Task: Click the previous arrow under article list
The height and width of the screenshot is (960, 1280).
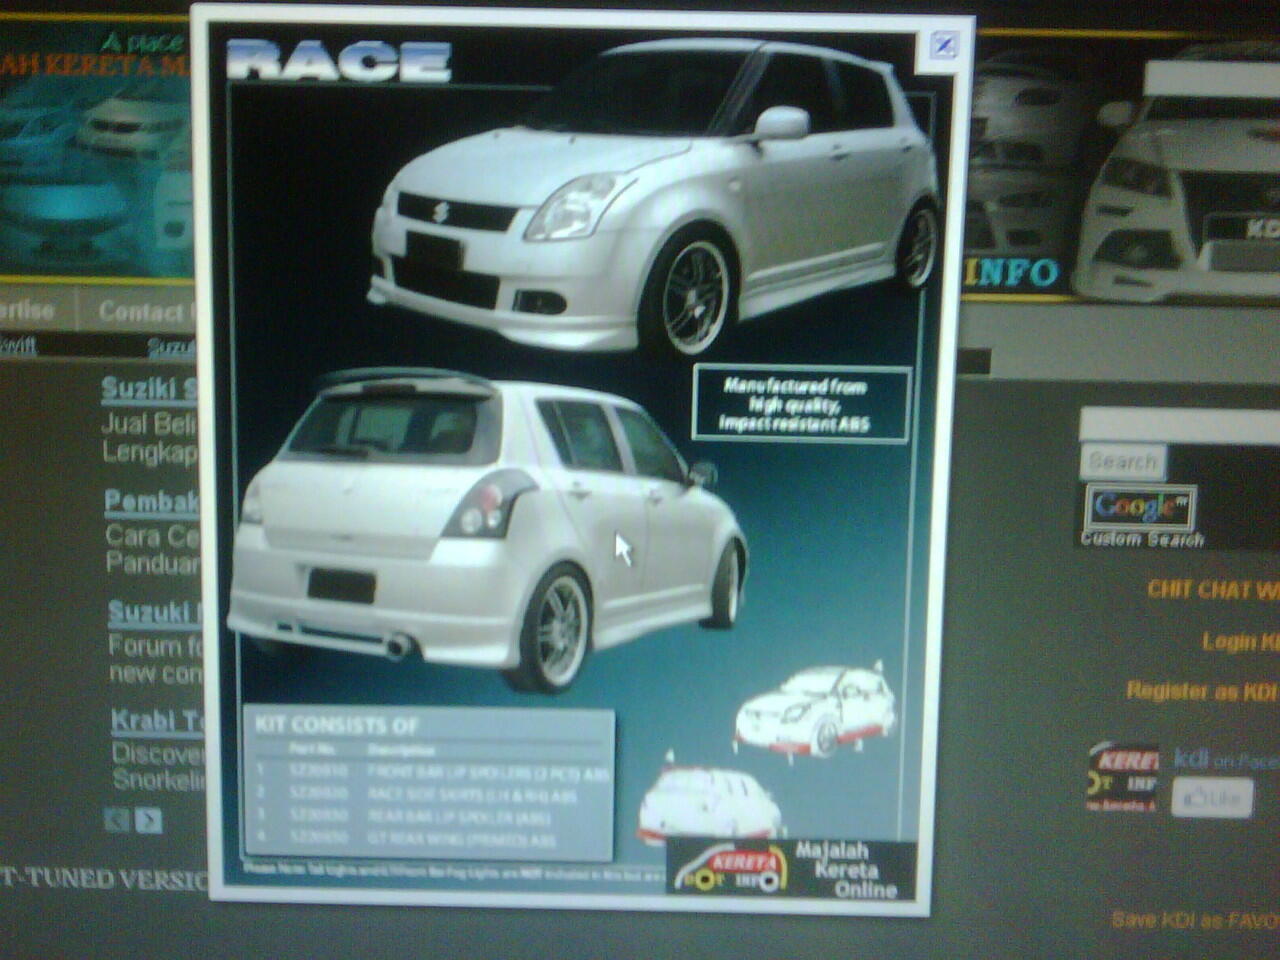Action: [x=117, y=821]
